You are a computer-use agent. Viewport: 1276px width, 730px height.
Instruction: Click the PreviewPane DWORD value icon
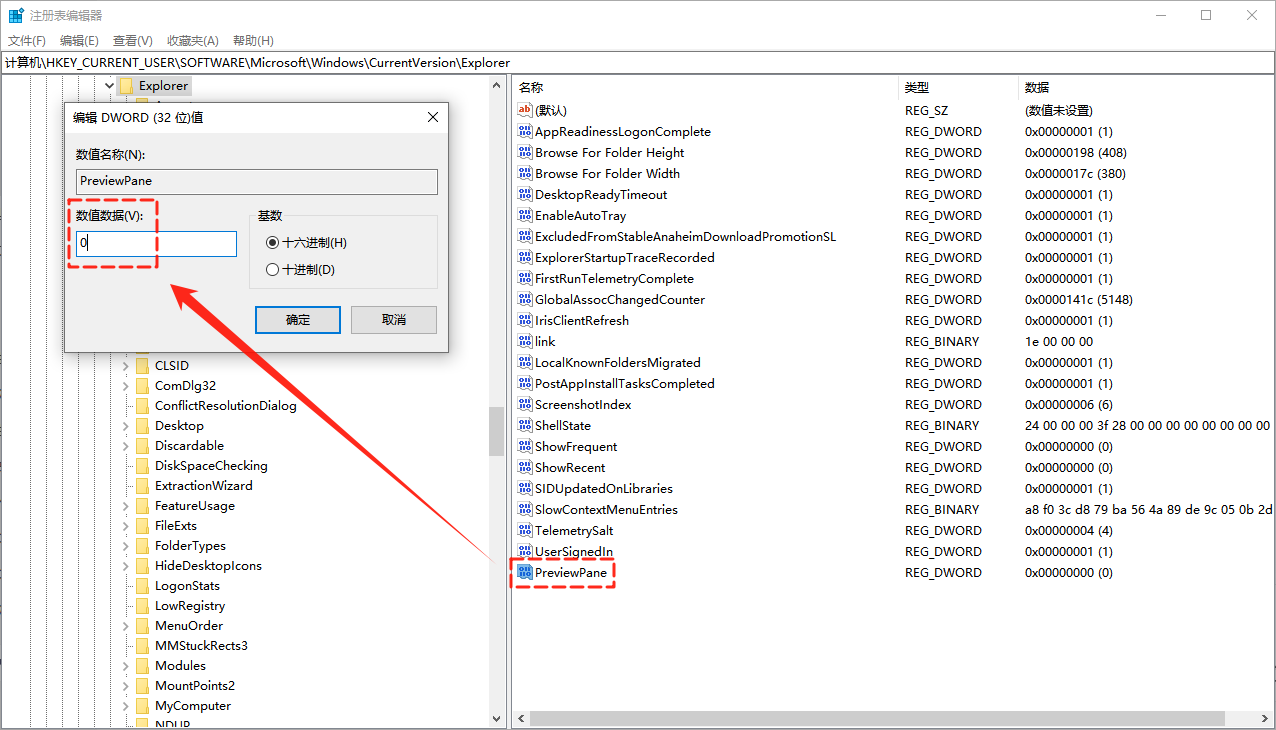tap(524, 573)
